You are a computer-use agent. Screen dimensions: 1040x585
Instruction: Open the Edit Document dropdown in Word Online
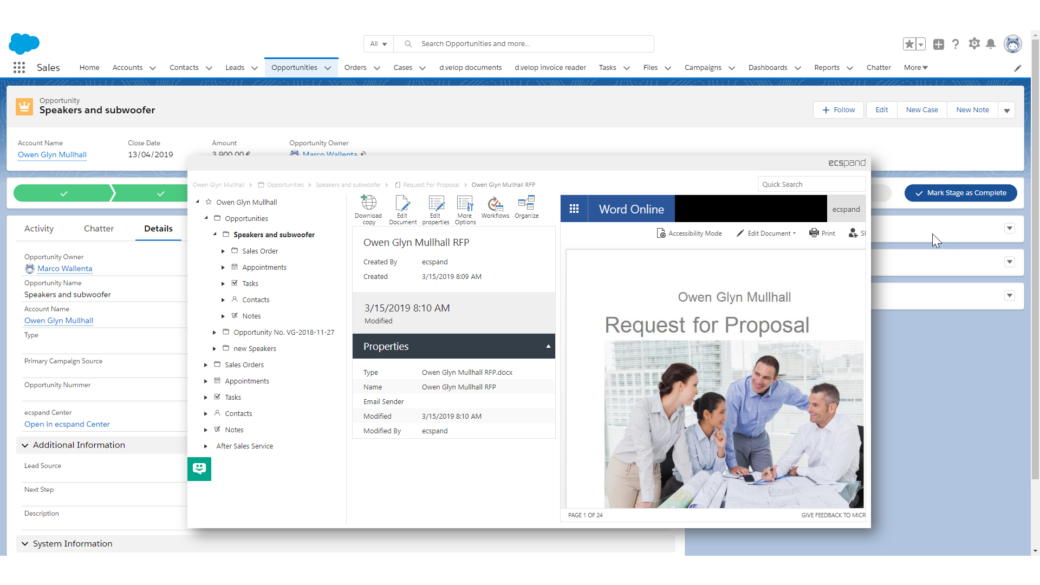point(766,233)
